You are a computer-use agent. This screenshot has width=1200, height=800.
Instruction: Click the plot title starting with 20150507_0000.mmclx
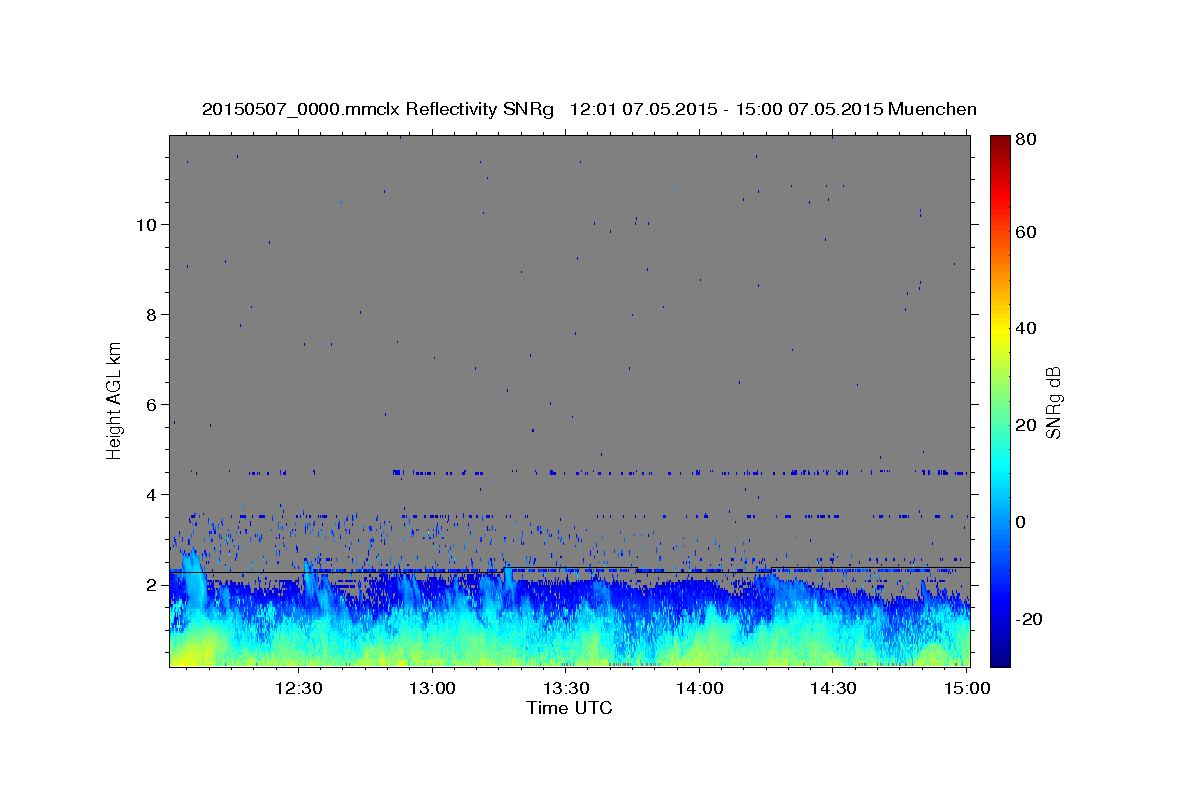click(x=589, y=109)
